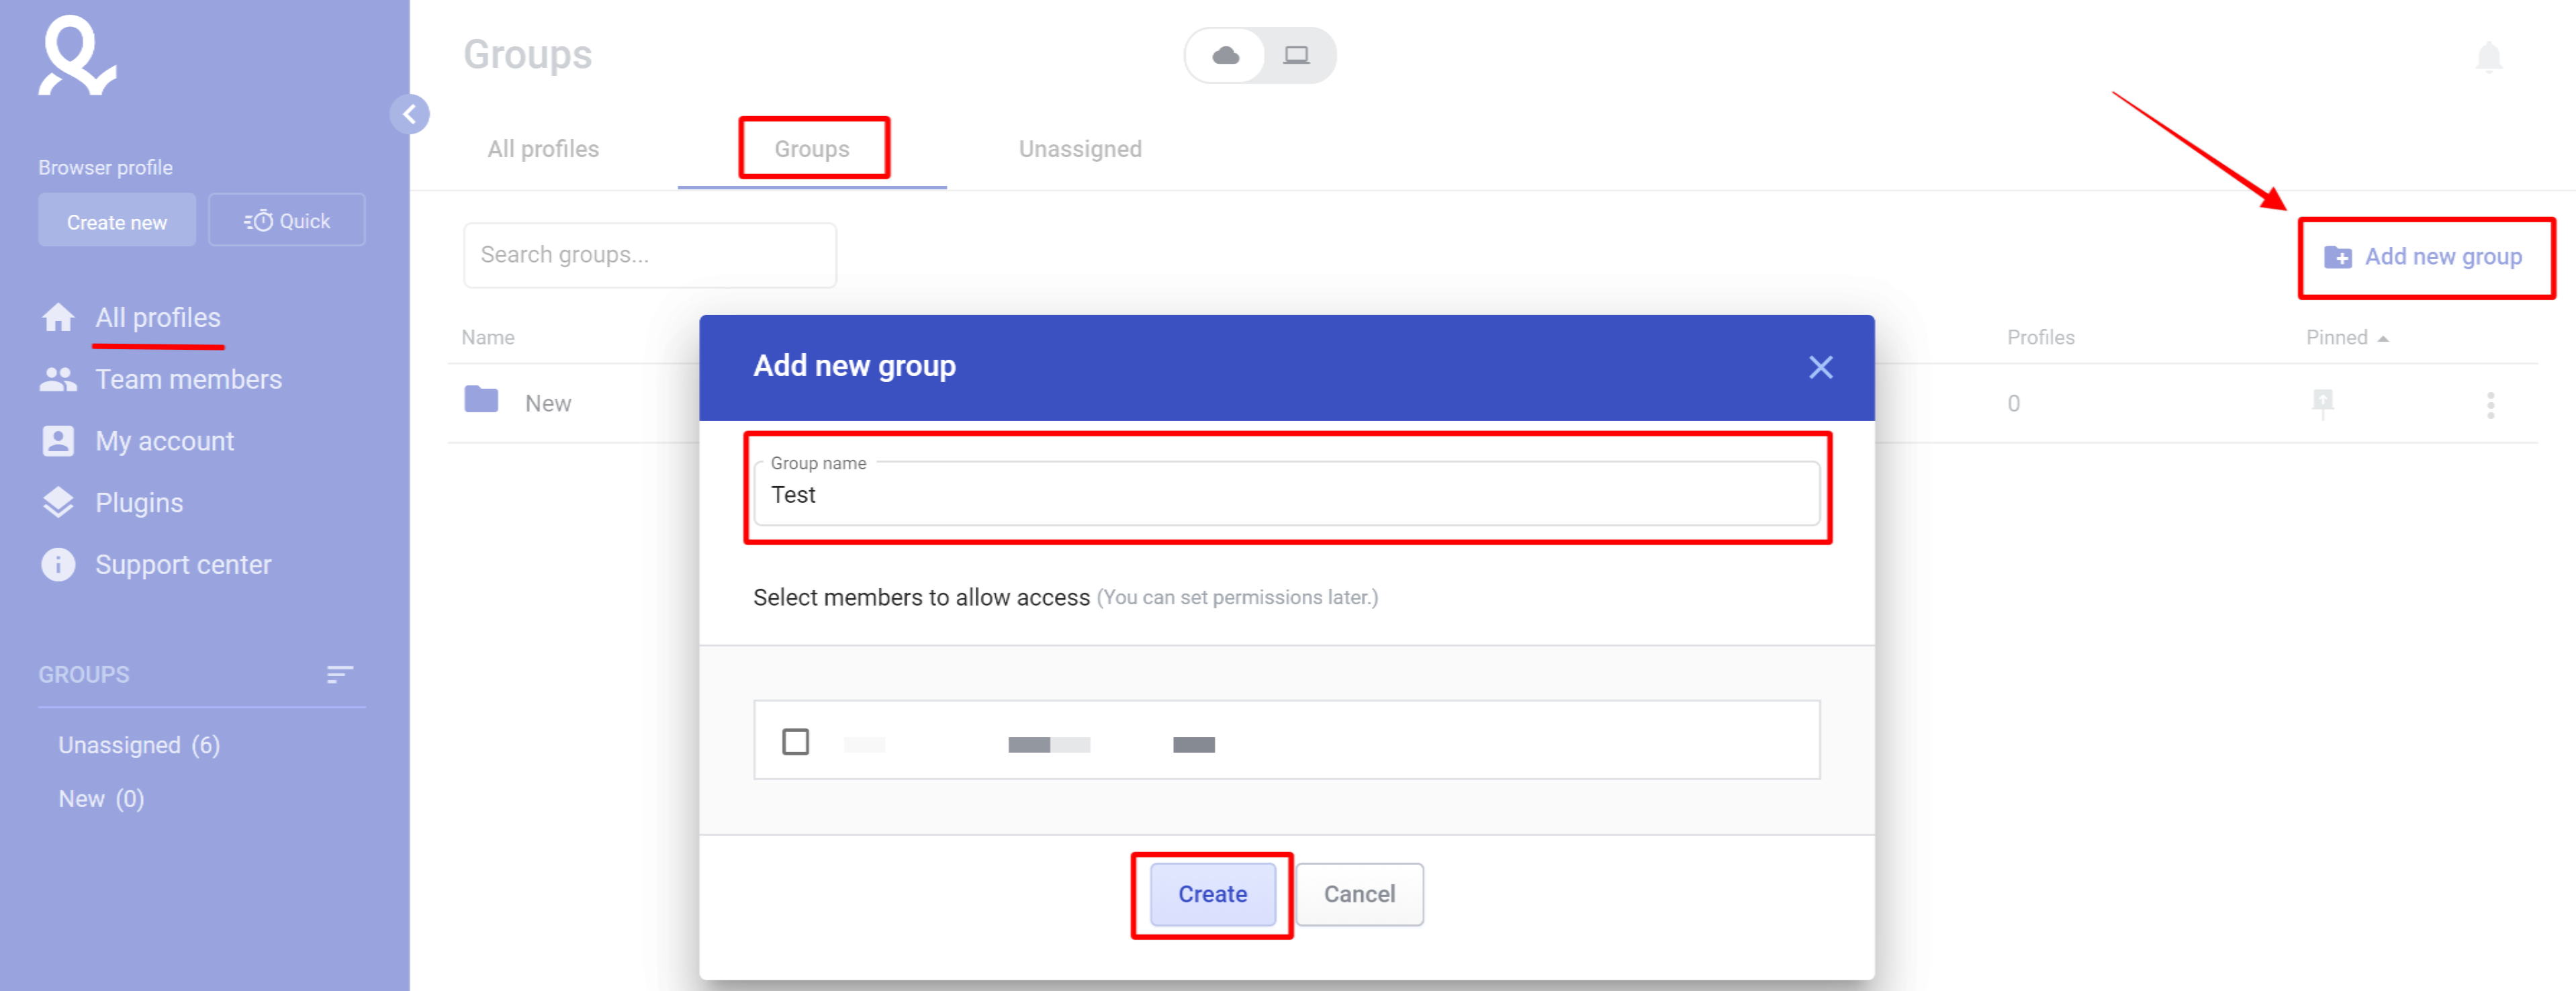Switch to local mode with the laptop icon
The width and height of the screenshot is (2576, 991).
pyautogui.click(x=1297, y=55)
